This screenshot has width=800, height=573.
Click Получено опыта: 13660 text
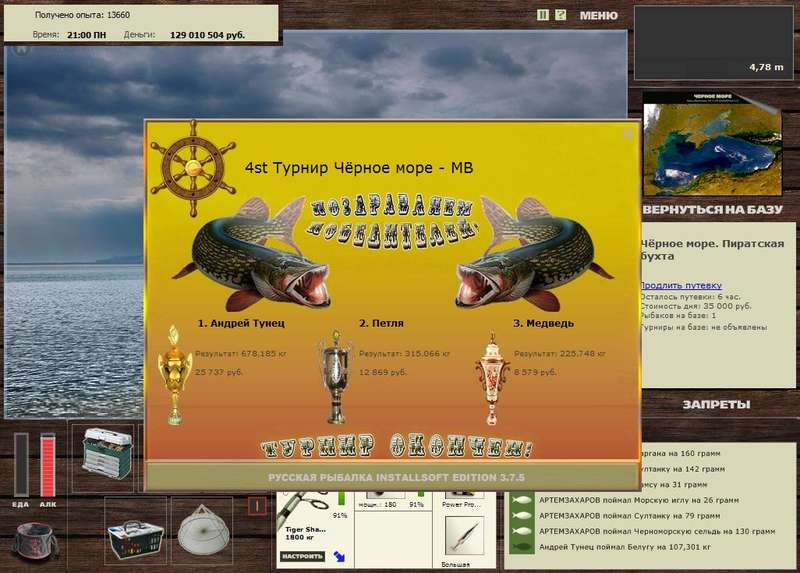click(82, 15)
